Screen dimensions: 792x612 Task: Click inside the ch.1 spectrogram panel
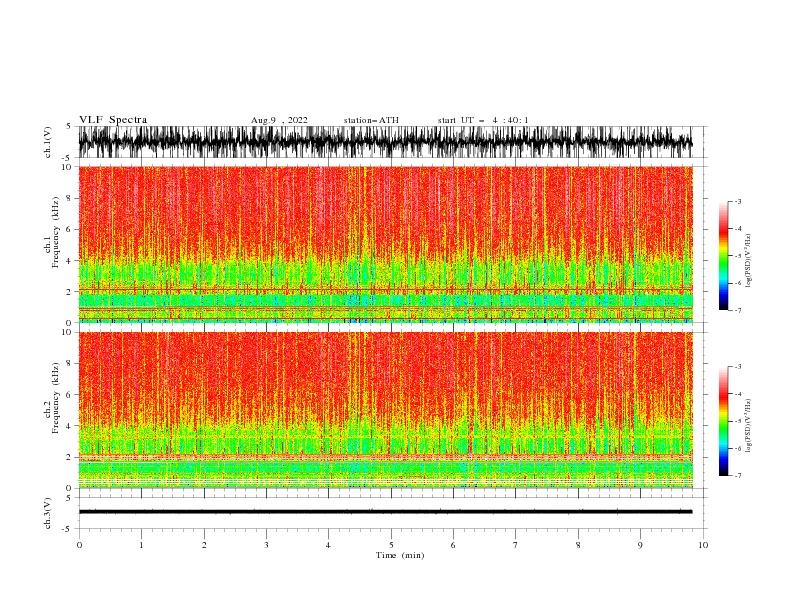click(385, 244)
